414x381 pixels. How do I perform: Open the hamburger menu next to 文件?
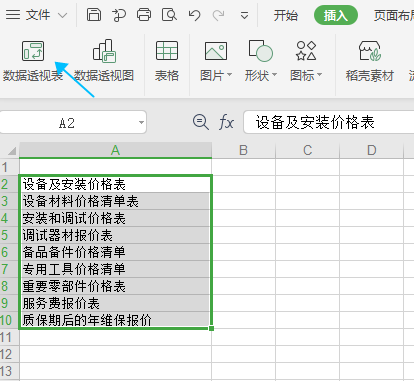[13, 15]
